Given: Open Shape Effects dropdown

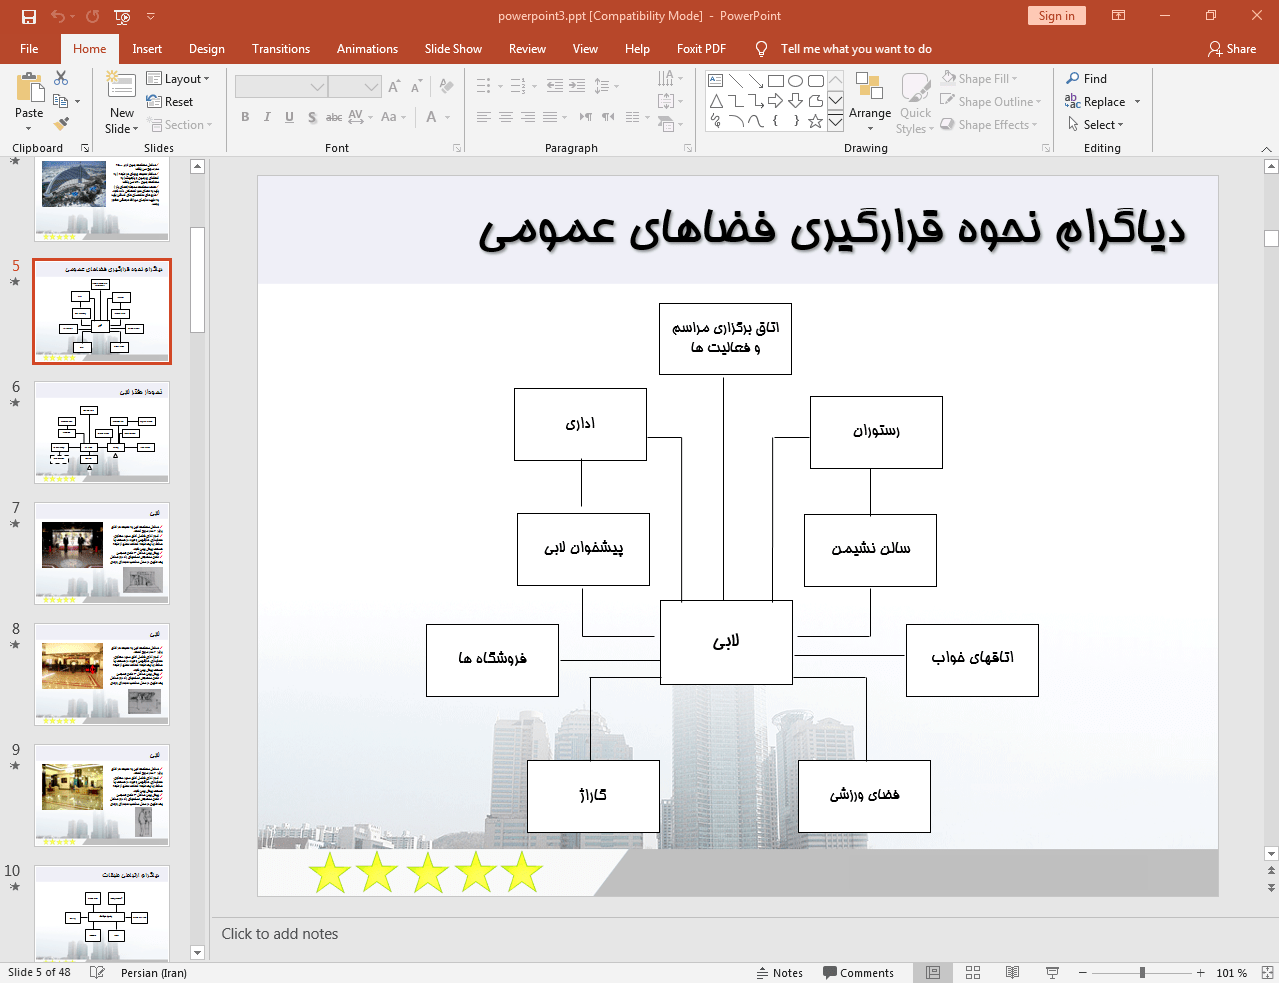Looking at the screenshot, I should pyautogui.click(x=989, y=125).
